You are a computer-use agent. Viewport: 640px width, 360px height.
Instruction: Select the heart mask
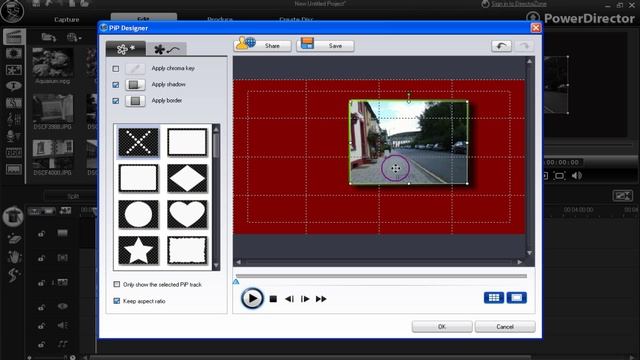tap(187, 214)
